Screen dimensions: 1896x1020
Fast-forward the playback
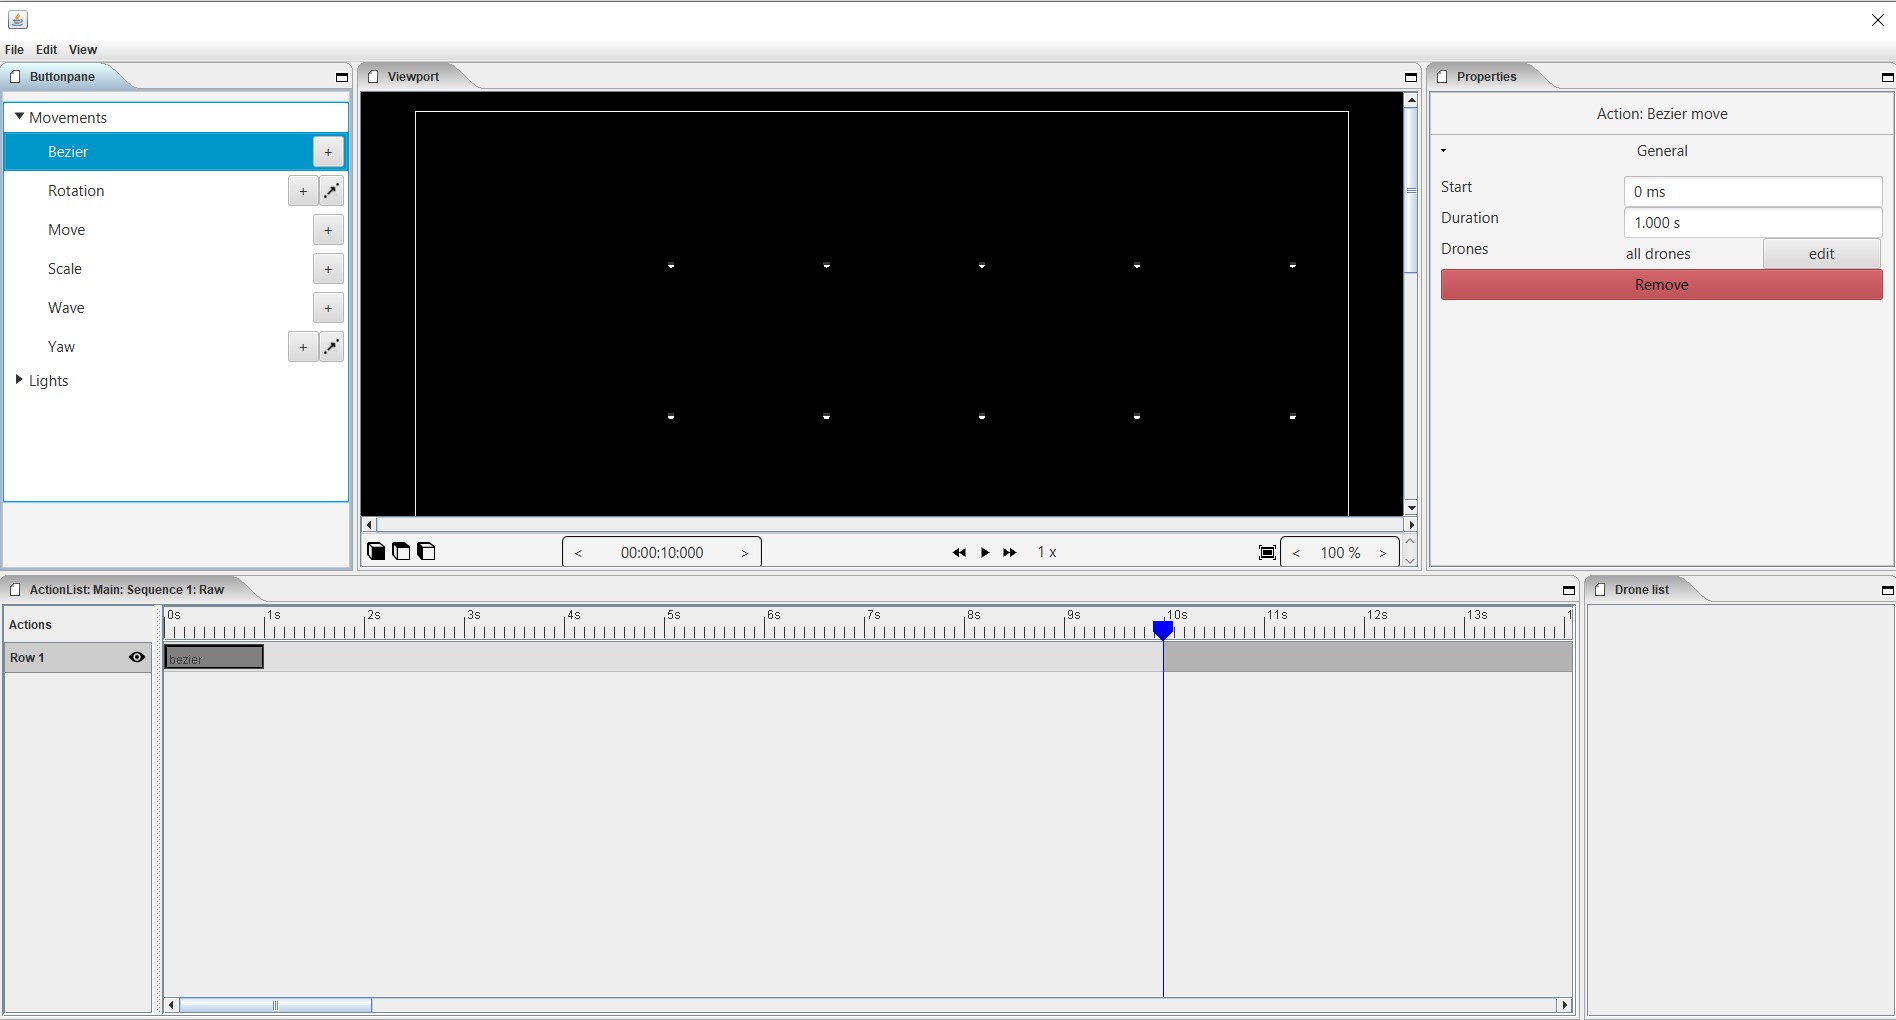[x=1010, y=552]
